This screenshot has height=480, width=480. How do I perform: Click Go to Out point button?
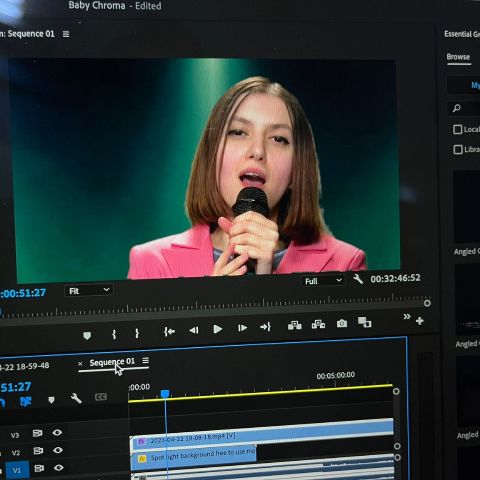(x=266, y=327)
